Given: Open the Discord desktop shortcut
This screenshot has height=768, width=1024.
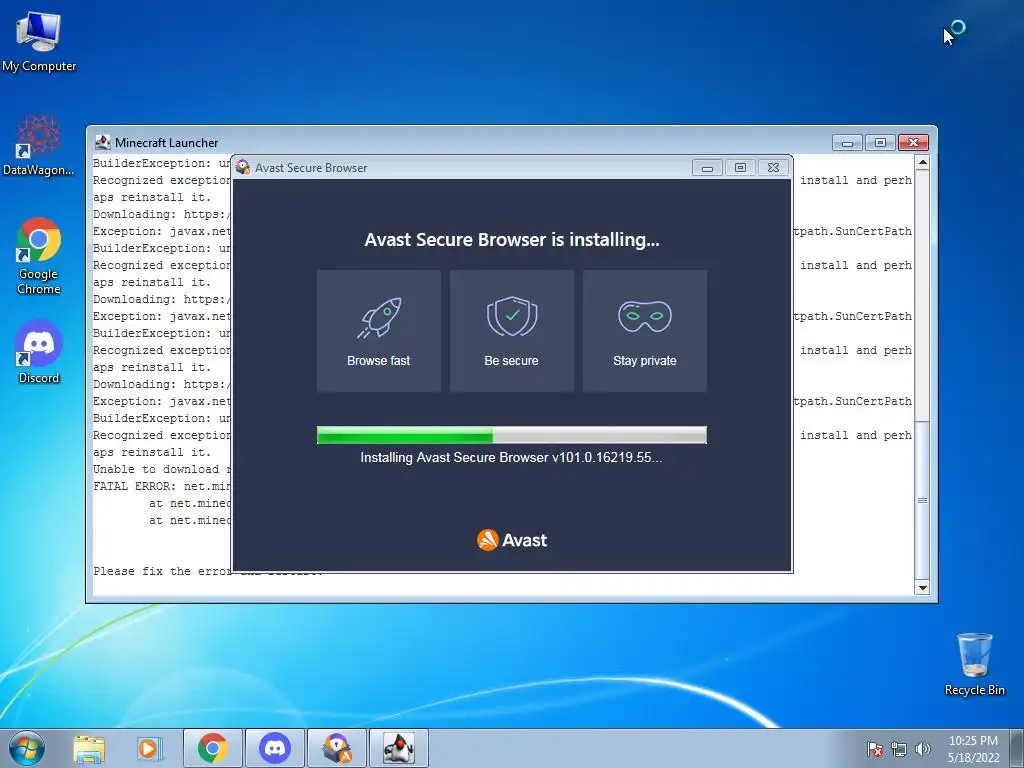Looking at the screenshot, I should click(39, 352).
